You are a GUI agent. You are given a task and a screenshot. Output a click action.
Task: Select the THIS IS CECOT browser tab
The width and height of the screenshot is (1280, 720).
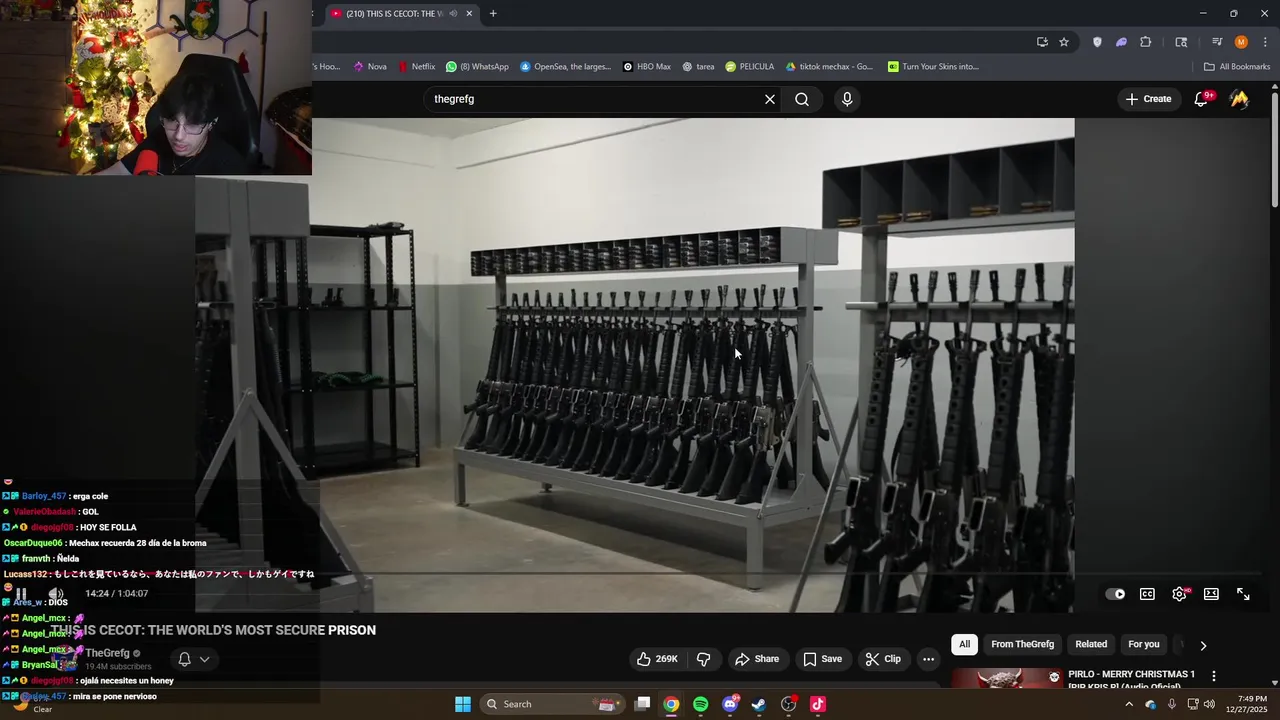(x=395, y=14)
